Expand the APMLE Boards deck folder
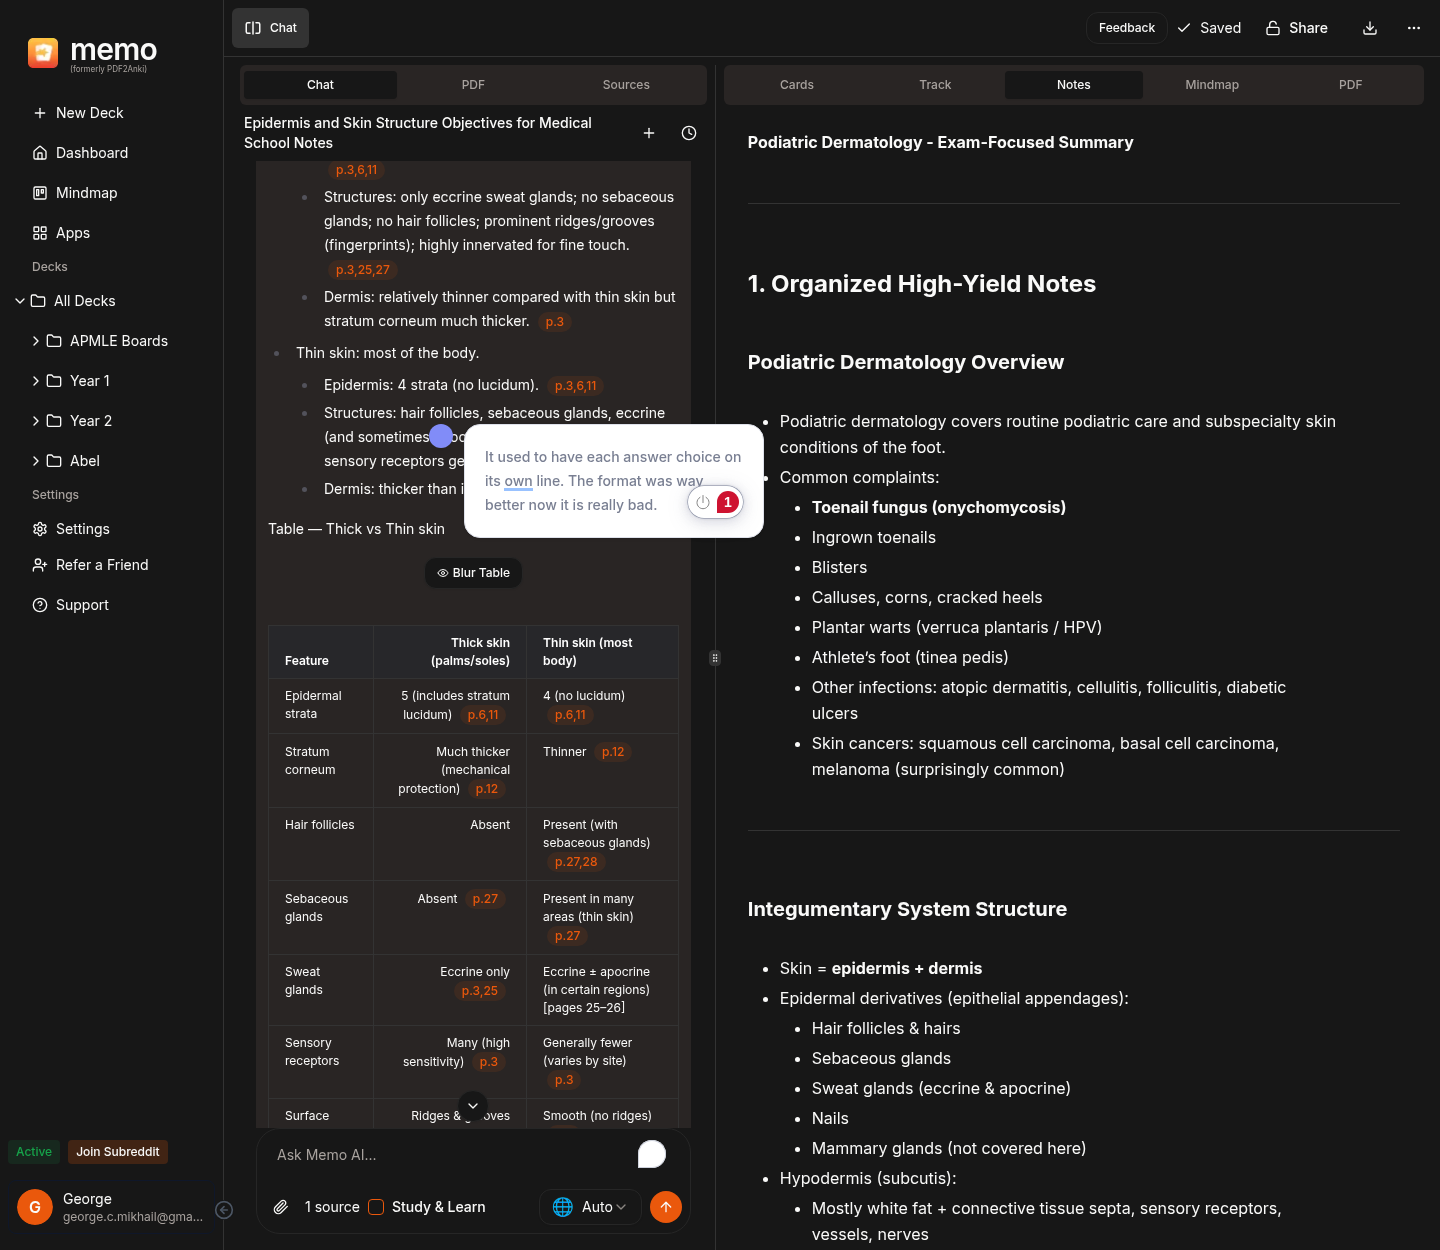This screenshot has width=1440, height=1250. tap(36, 341)
